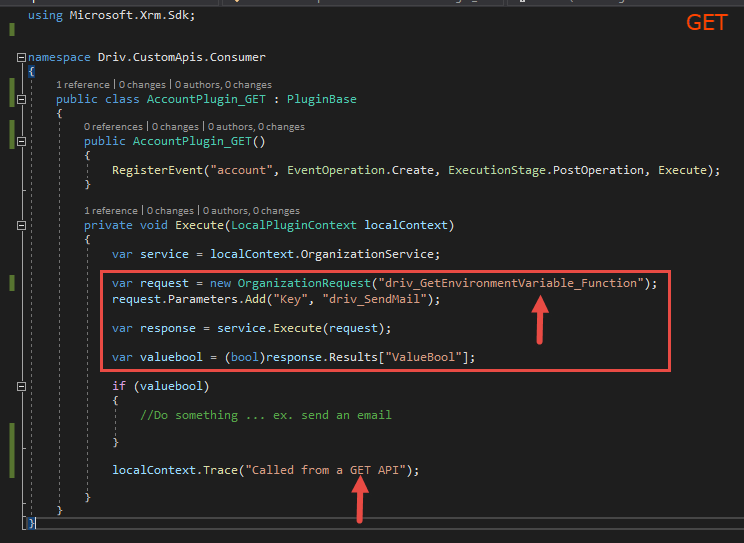Click the PluginBase base class name

(321, 99)
